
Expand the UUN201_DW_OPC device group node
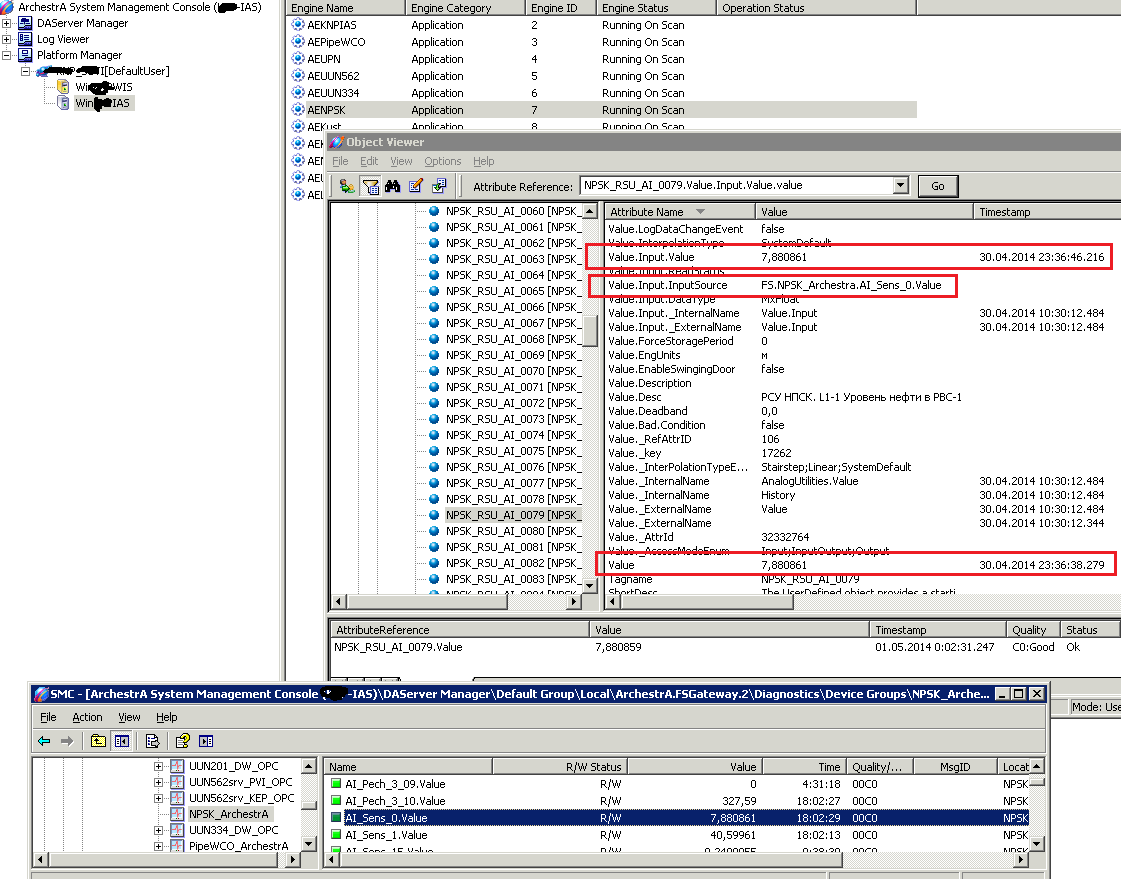(x=158, y=766)
